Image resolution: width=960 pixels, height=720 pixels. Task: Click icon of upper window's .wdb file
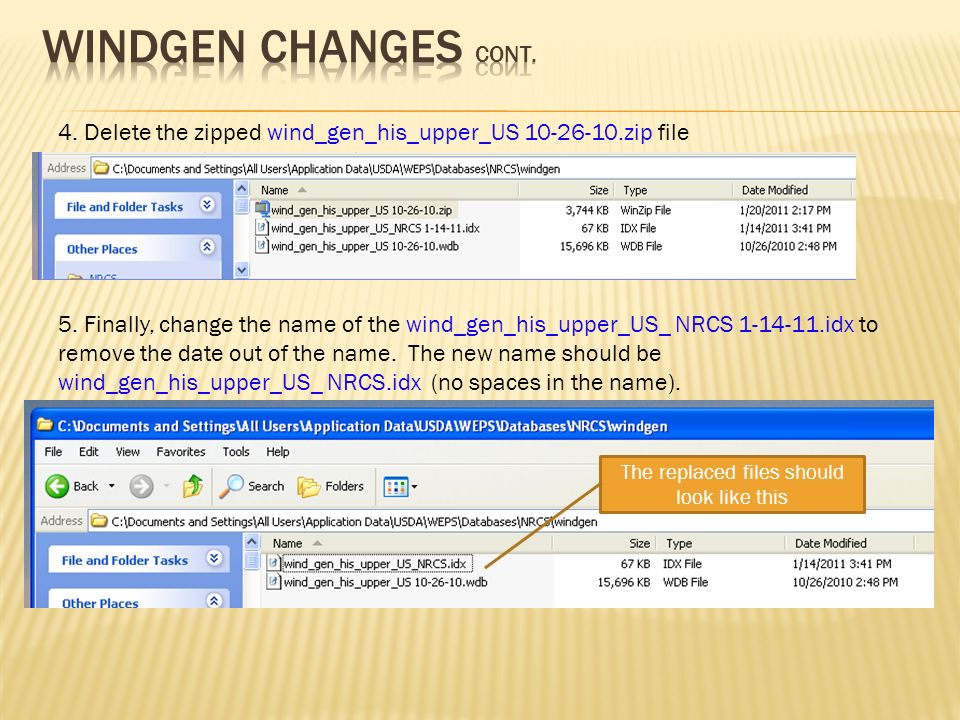(x=262, y=246)
